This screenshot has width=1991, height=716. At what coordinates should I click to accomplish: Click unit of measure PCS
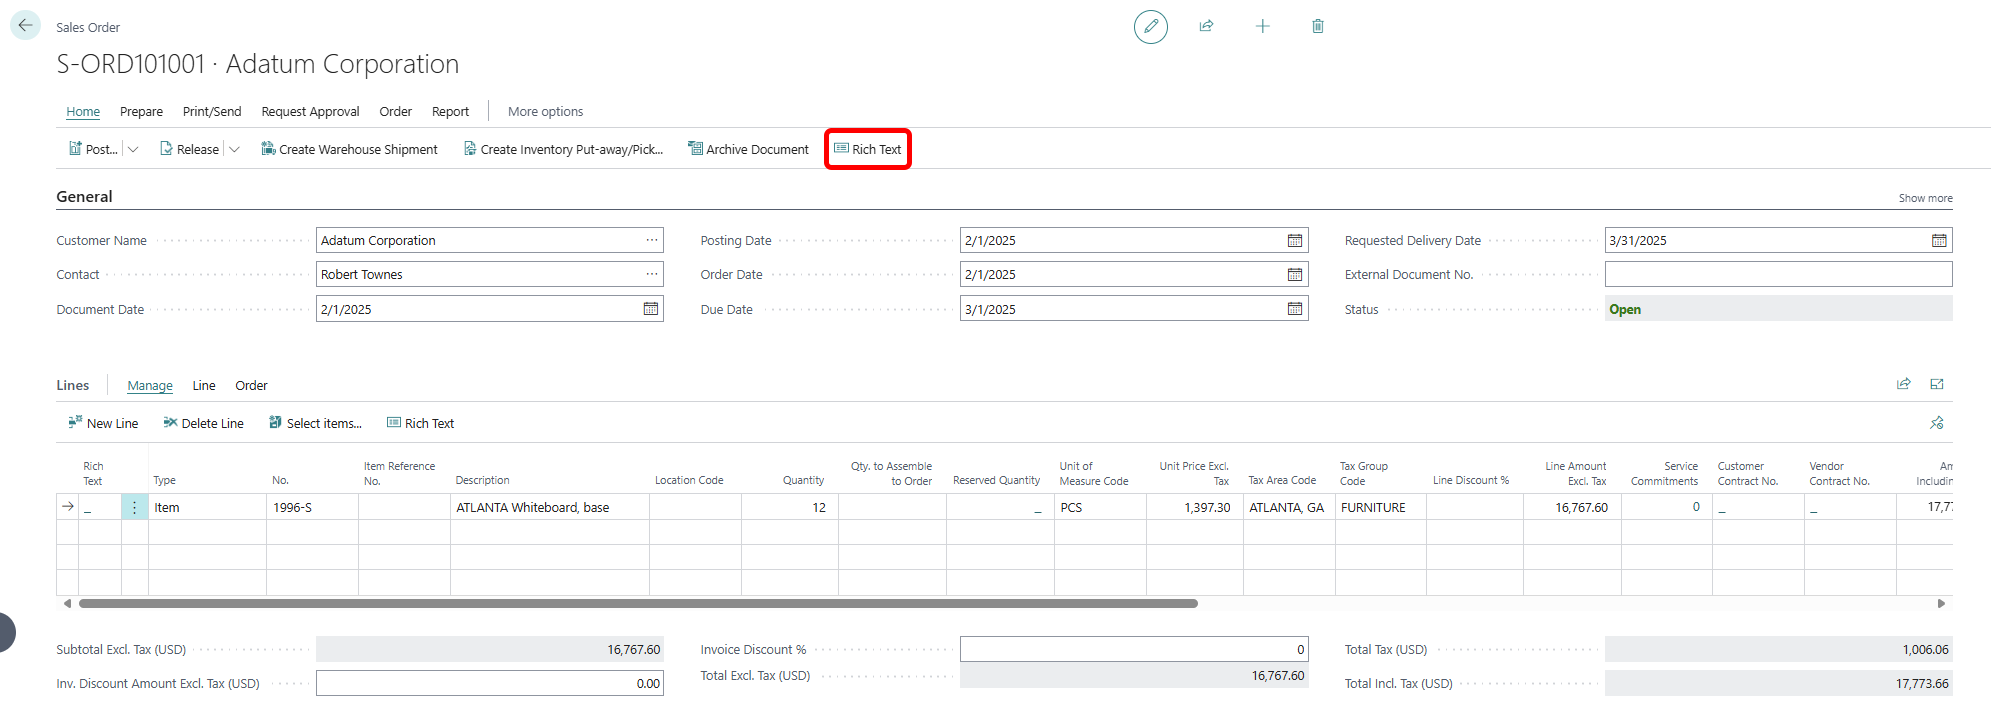(1100, 507)
